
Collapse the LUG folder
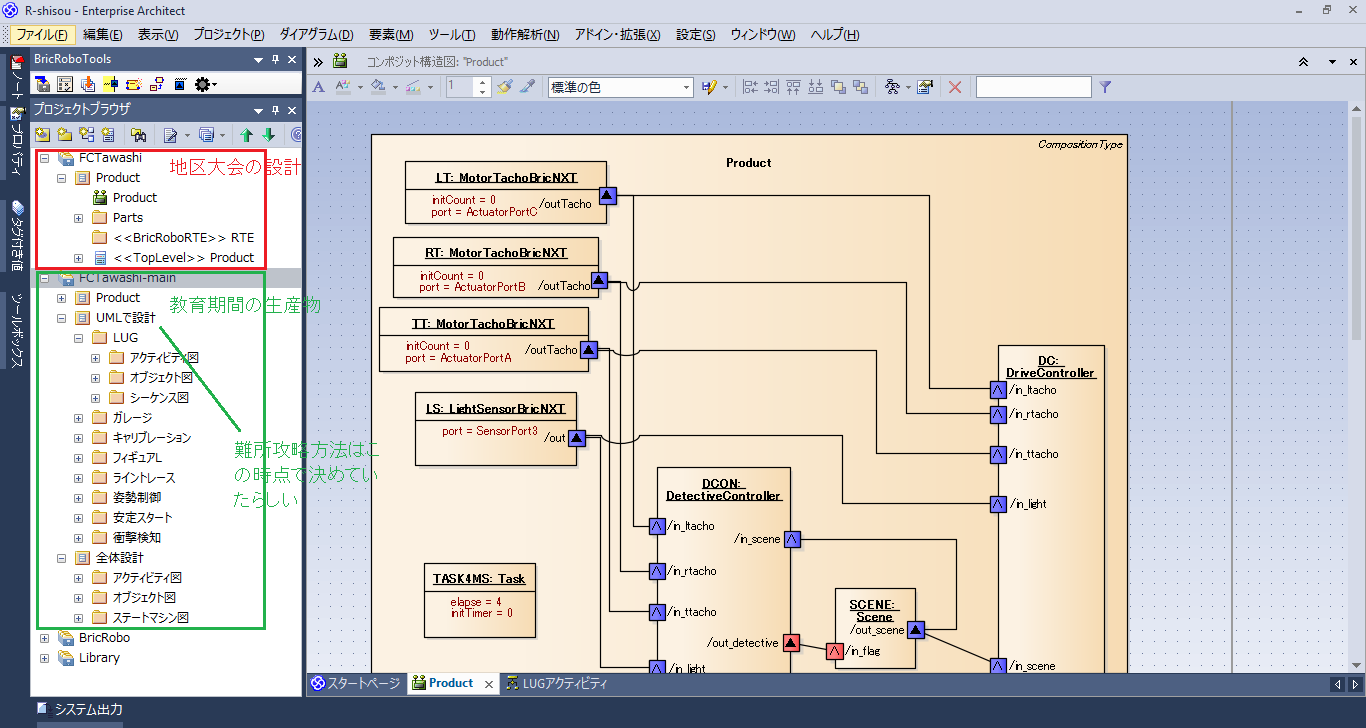(79, 338)
